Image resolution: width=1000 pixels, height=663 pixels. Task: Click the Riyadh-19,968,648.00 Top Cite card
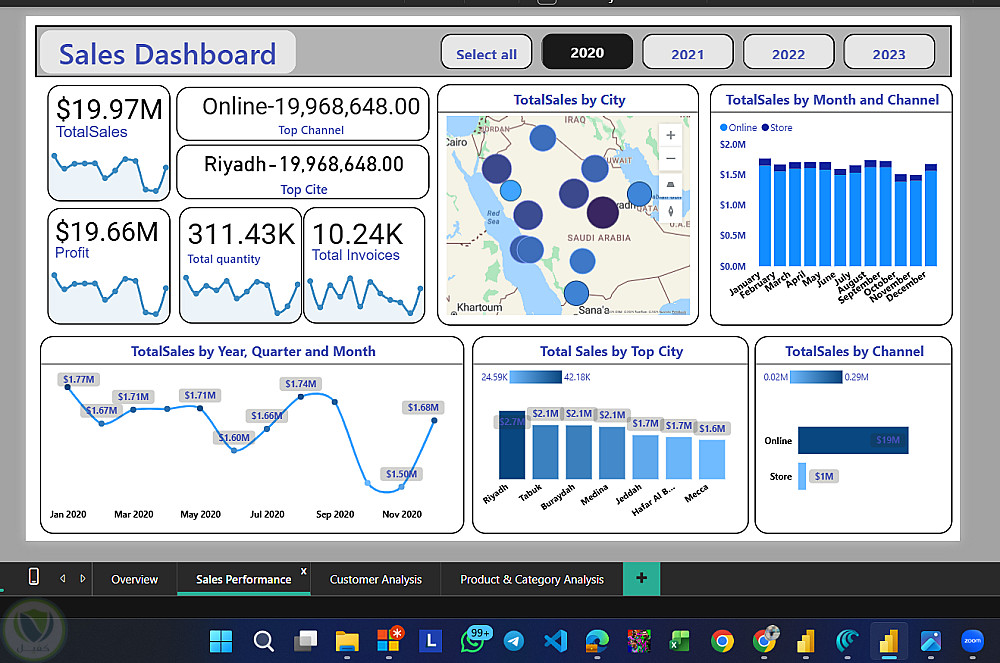(303, 172)
